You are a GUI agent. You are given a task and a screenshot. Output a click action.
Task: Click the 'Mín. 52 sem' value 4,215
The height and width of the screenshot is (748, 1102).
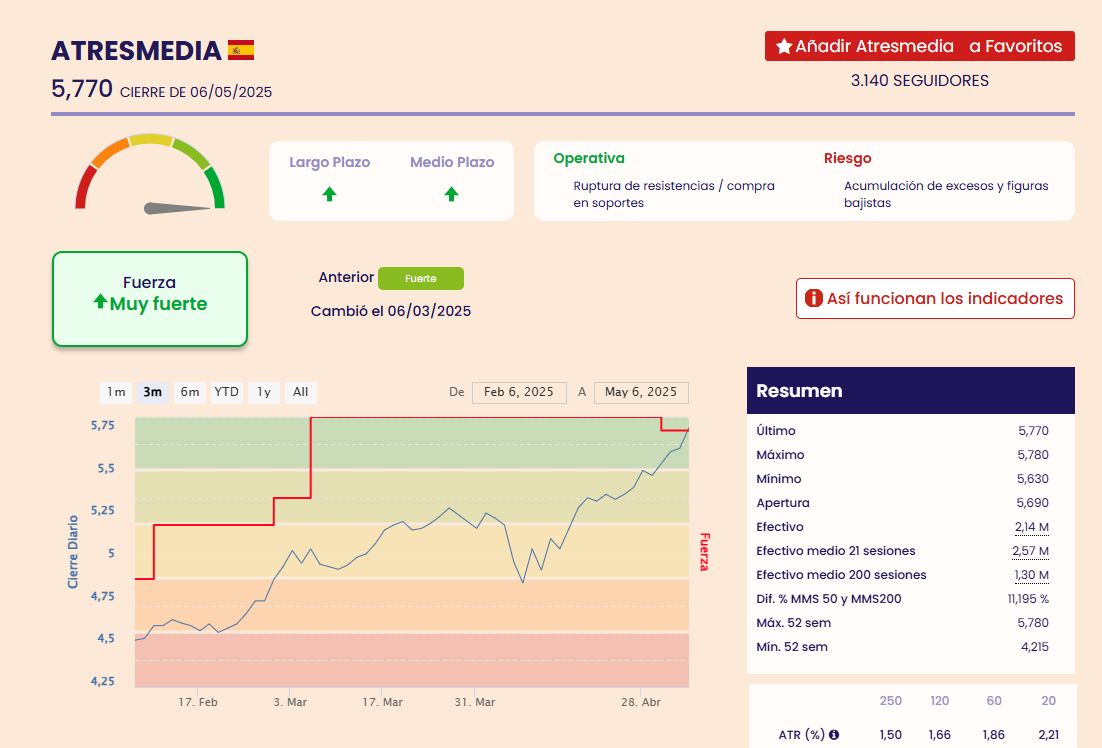coord(1035,647)
